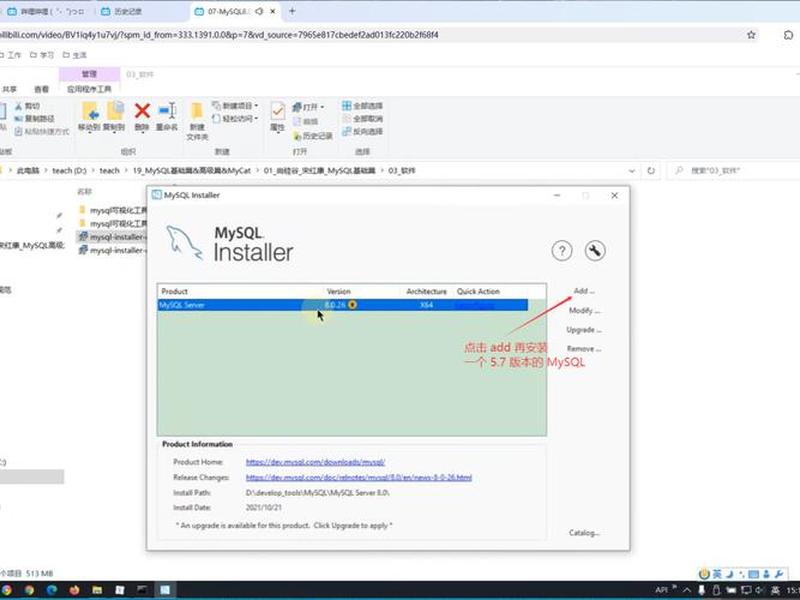Click the upgrade-available icon beside version 8.0.26

(352, 305)
